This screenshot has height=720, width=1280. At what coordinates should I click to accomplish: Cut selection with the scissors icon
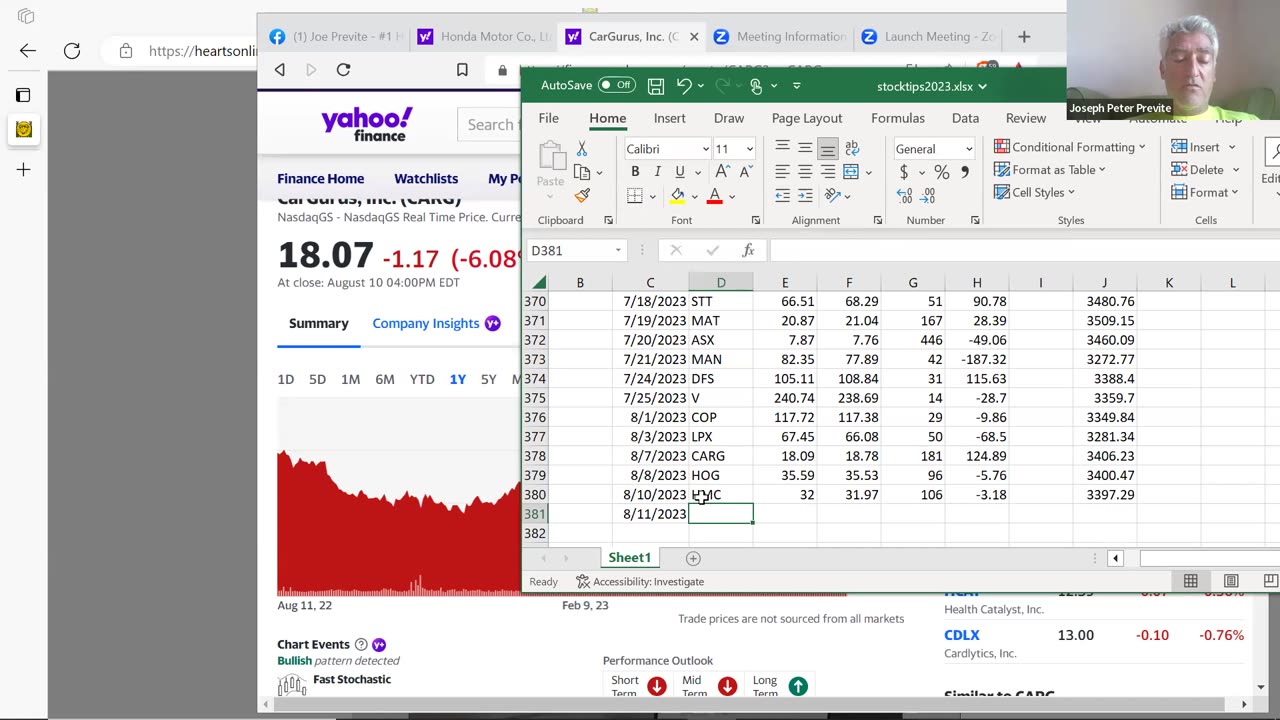pyautogui.click(x=582, y=149)
